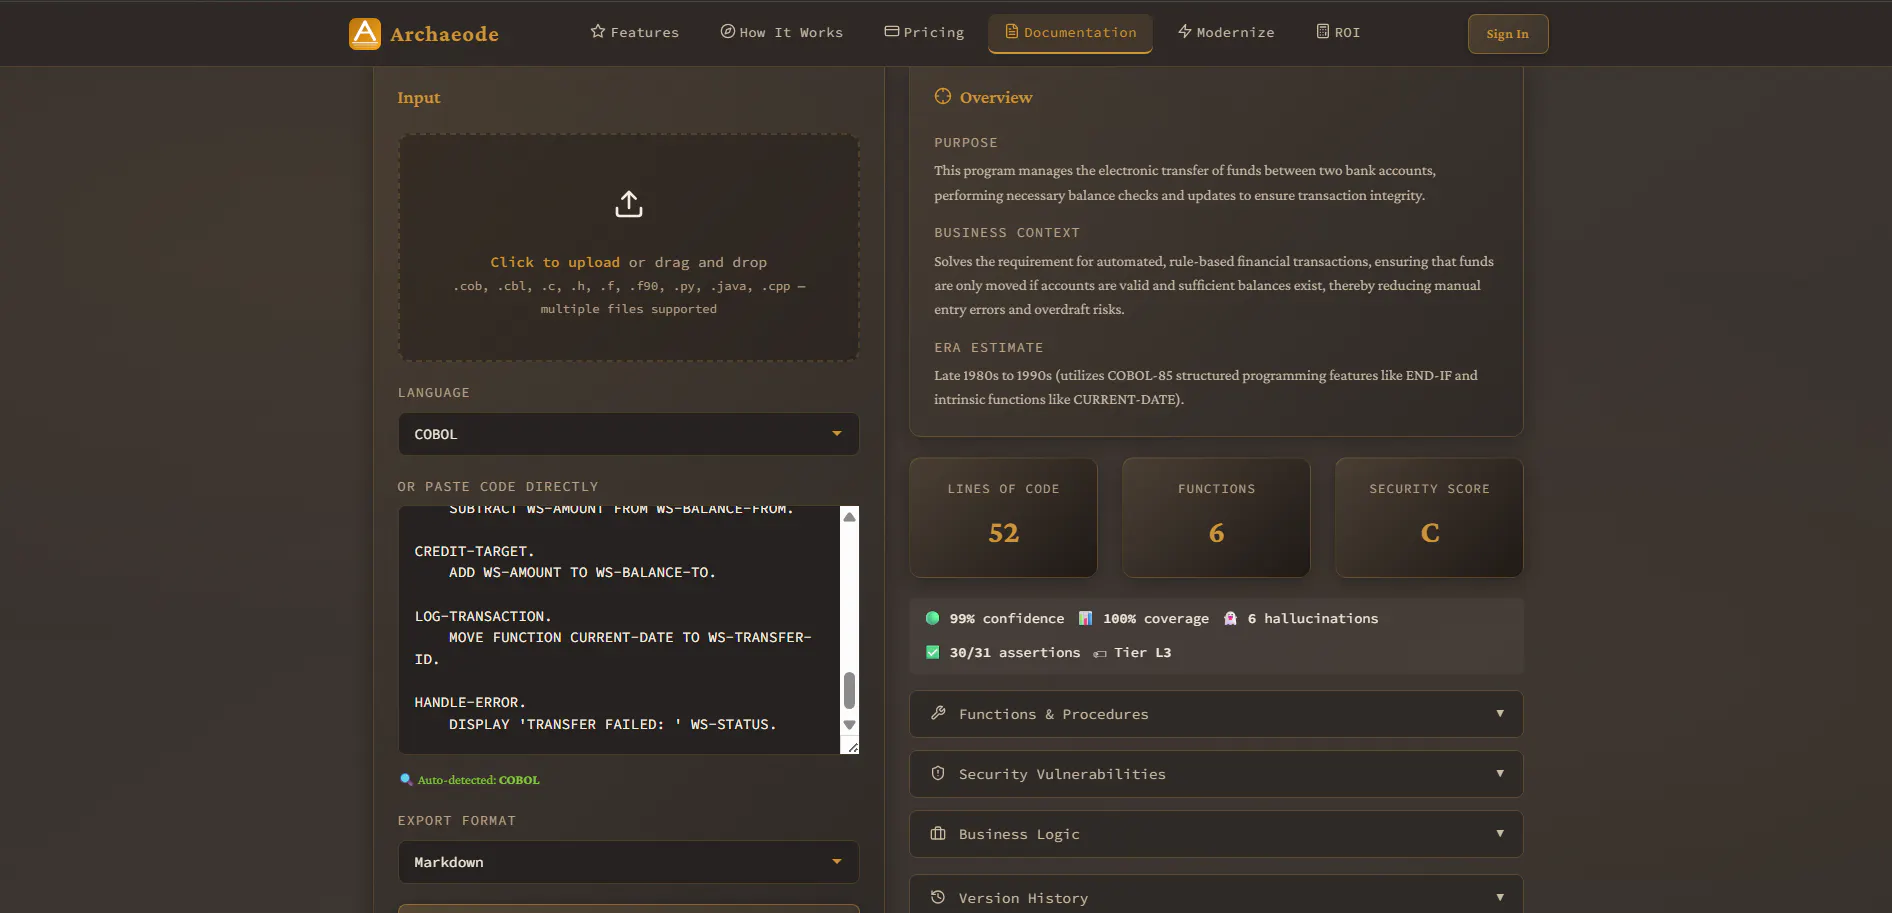The height and width of the screenshot is (913, 1892).
Task: Click the lightning icon beside Modernize
Action: coord(1185,32)
